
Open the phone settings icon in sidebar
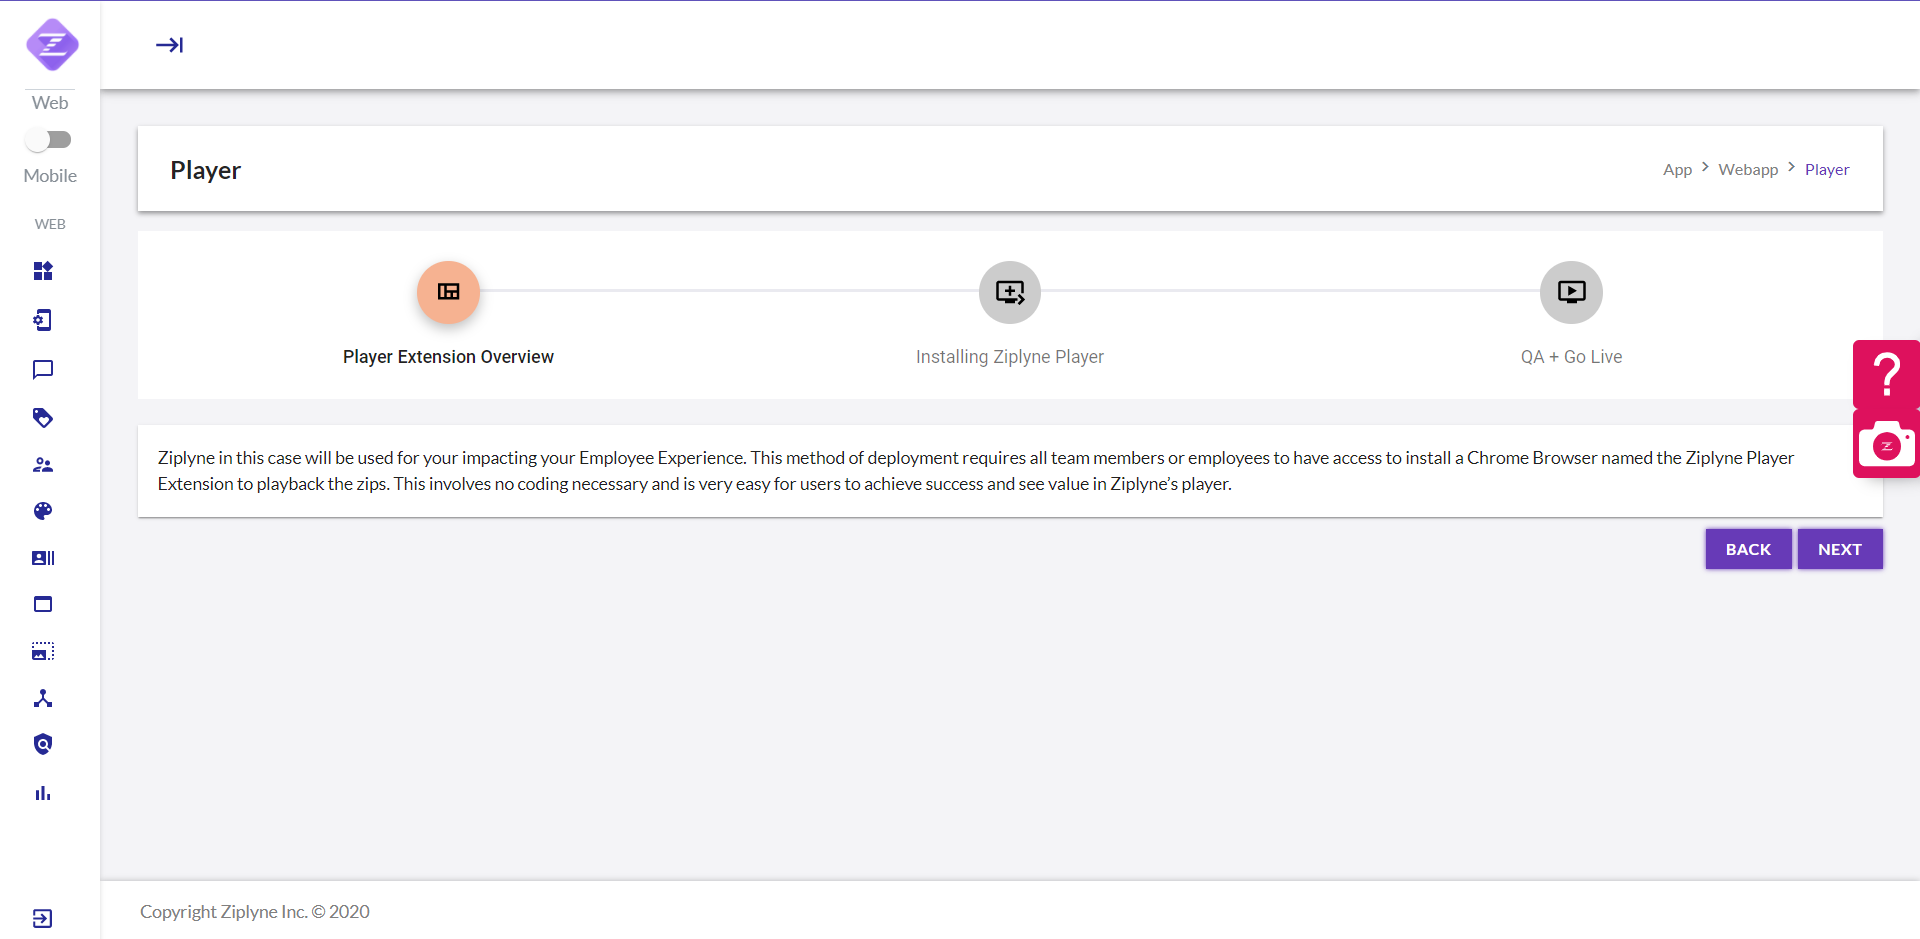pos(43,320)
